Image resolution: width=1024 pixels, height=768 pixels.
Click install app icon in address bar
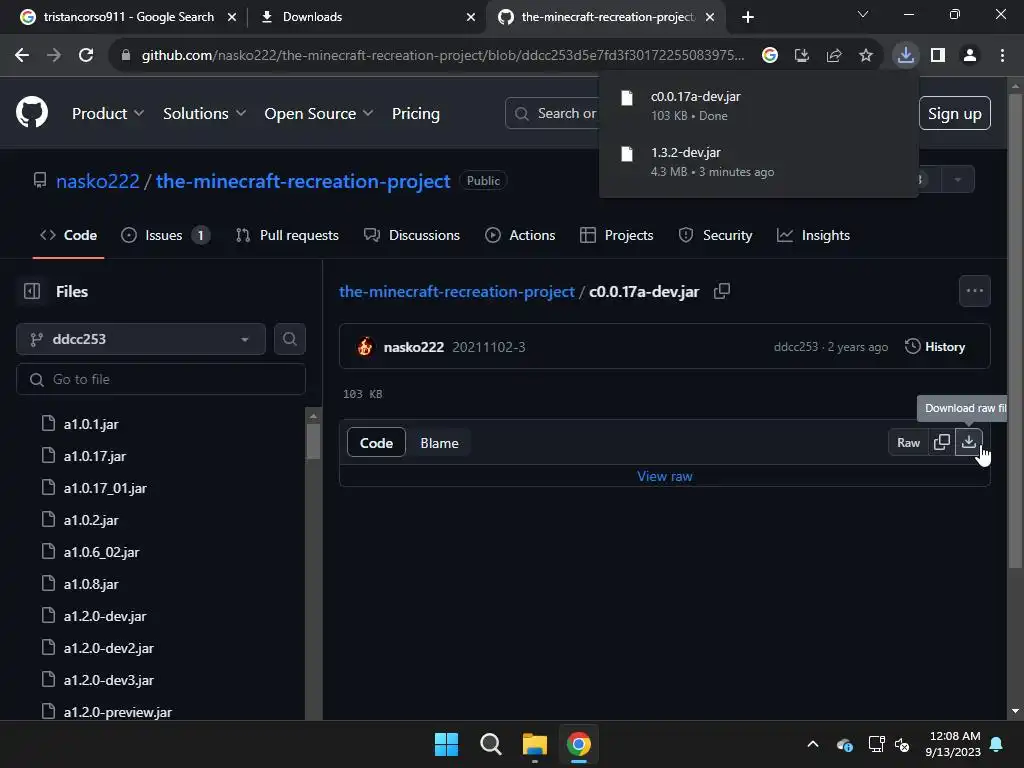[801, 56]
